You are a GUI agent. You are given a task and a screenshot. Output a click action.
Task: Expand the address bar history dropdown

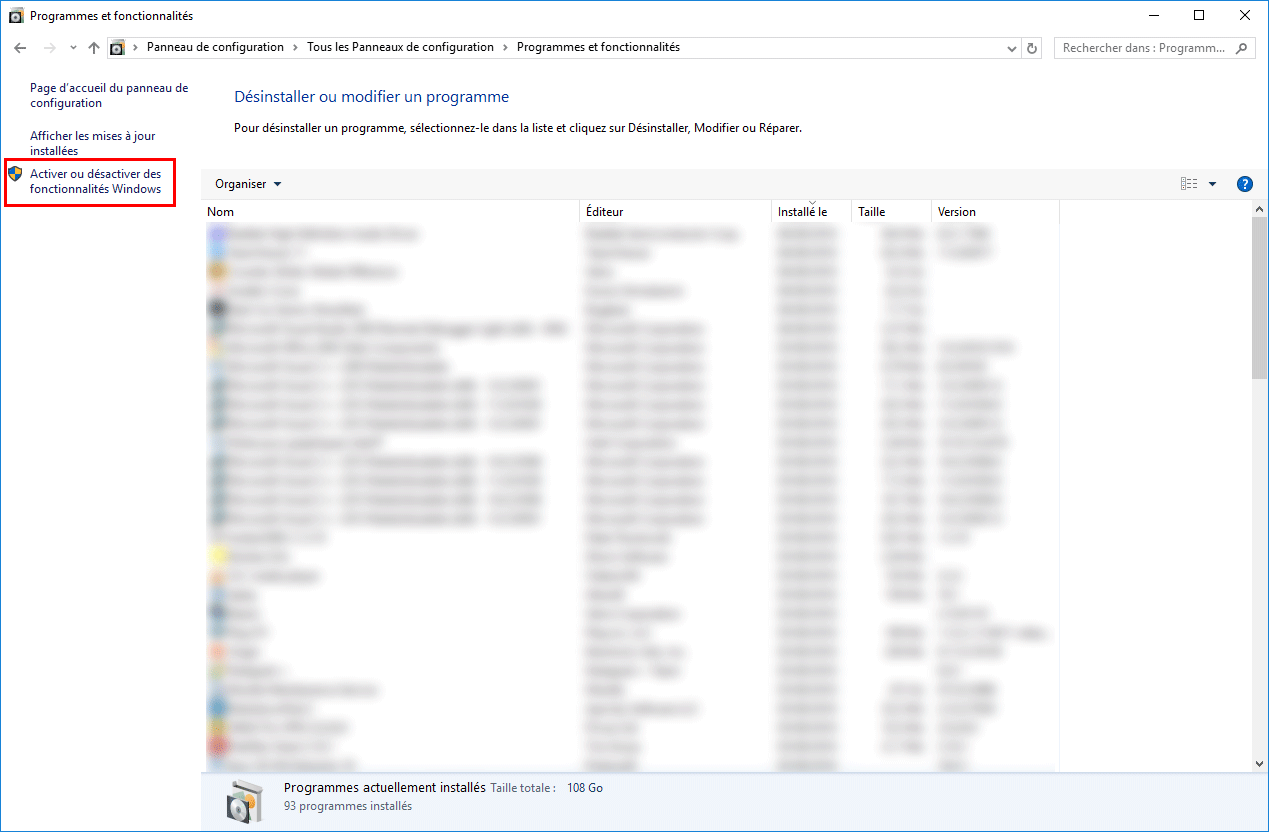click(1011, 48)
